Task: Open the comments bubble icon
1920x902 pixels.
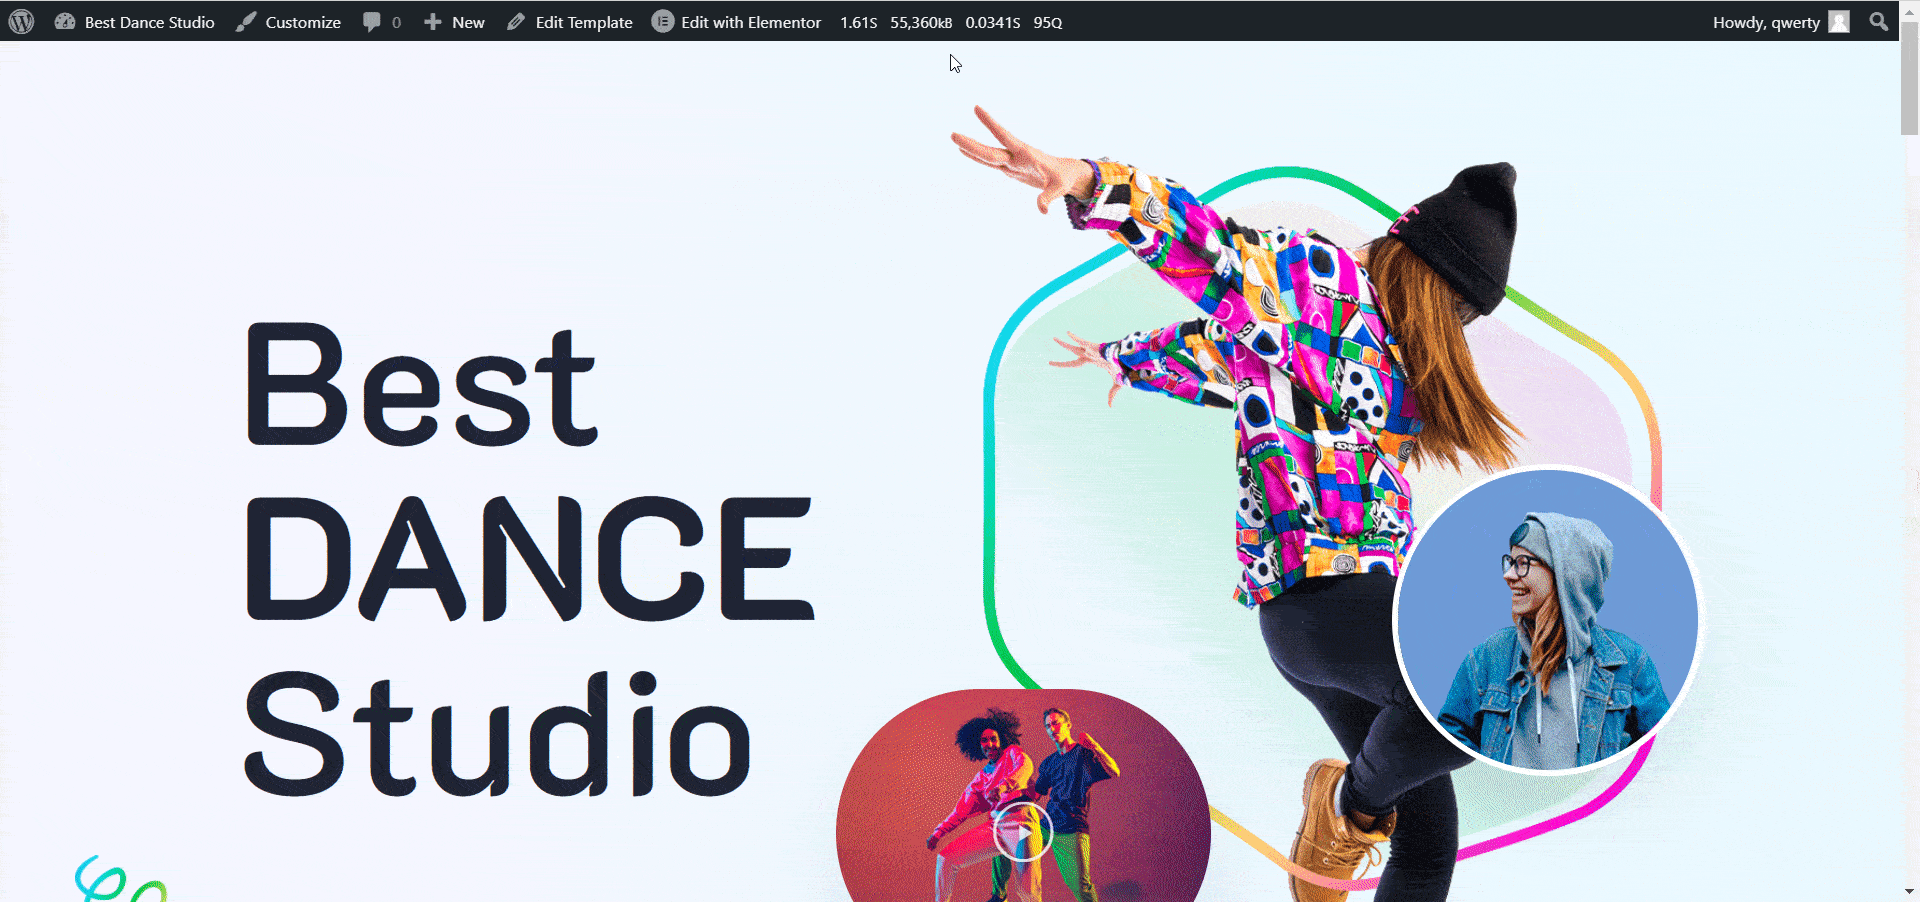Action: [372, 22]
